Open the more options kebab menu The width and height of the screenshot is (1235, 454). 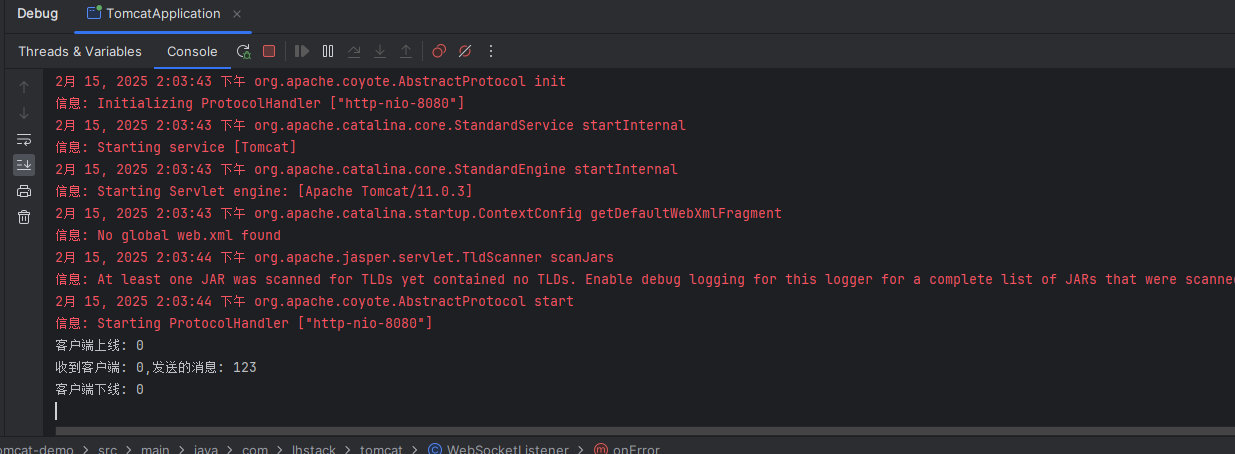(x=491, y=51)
